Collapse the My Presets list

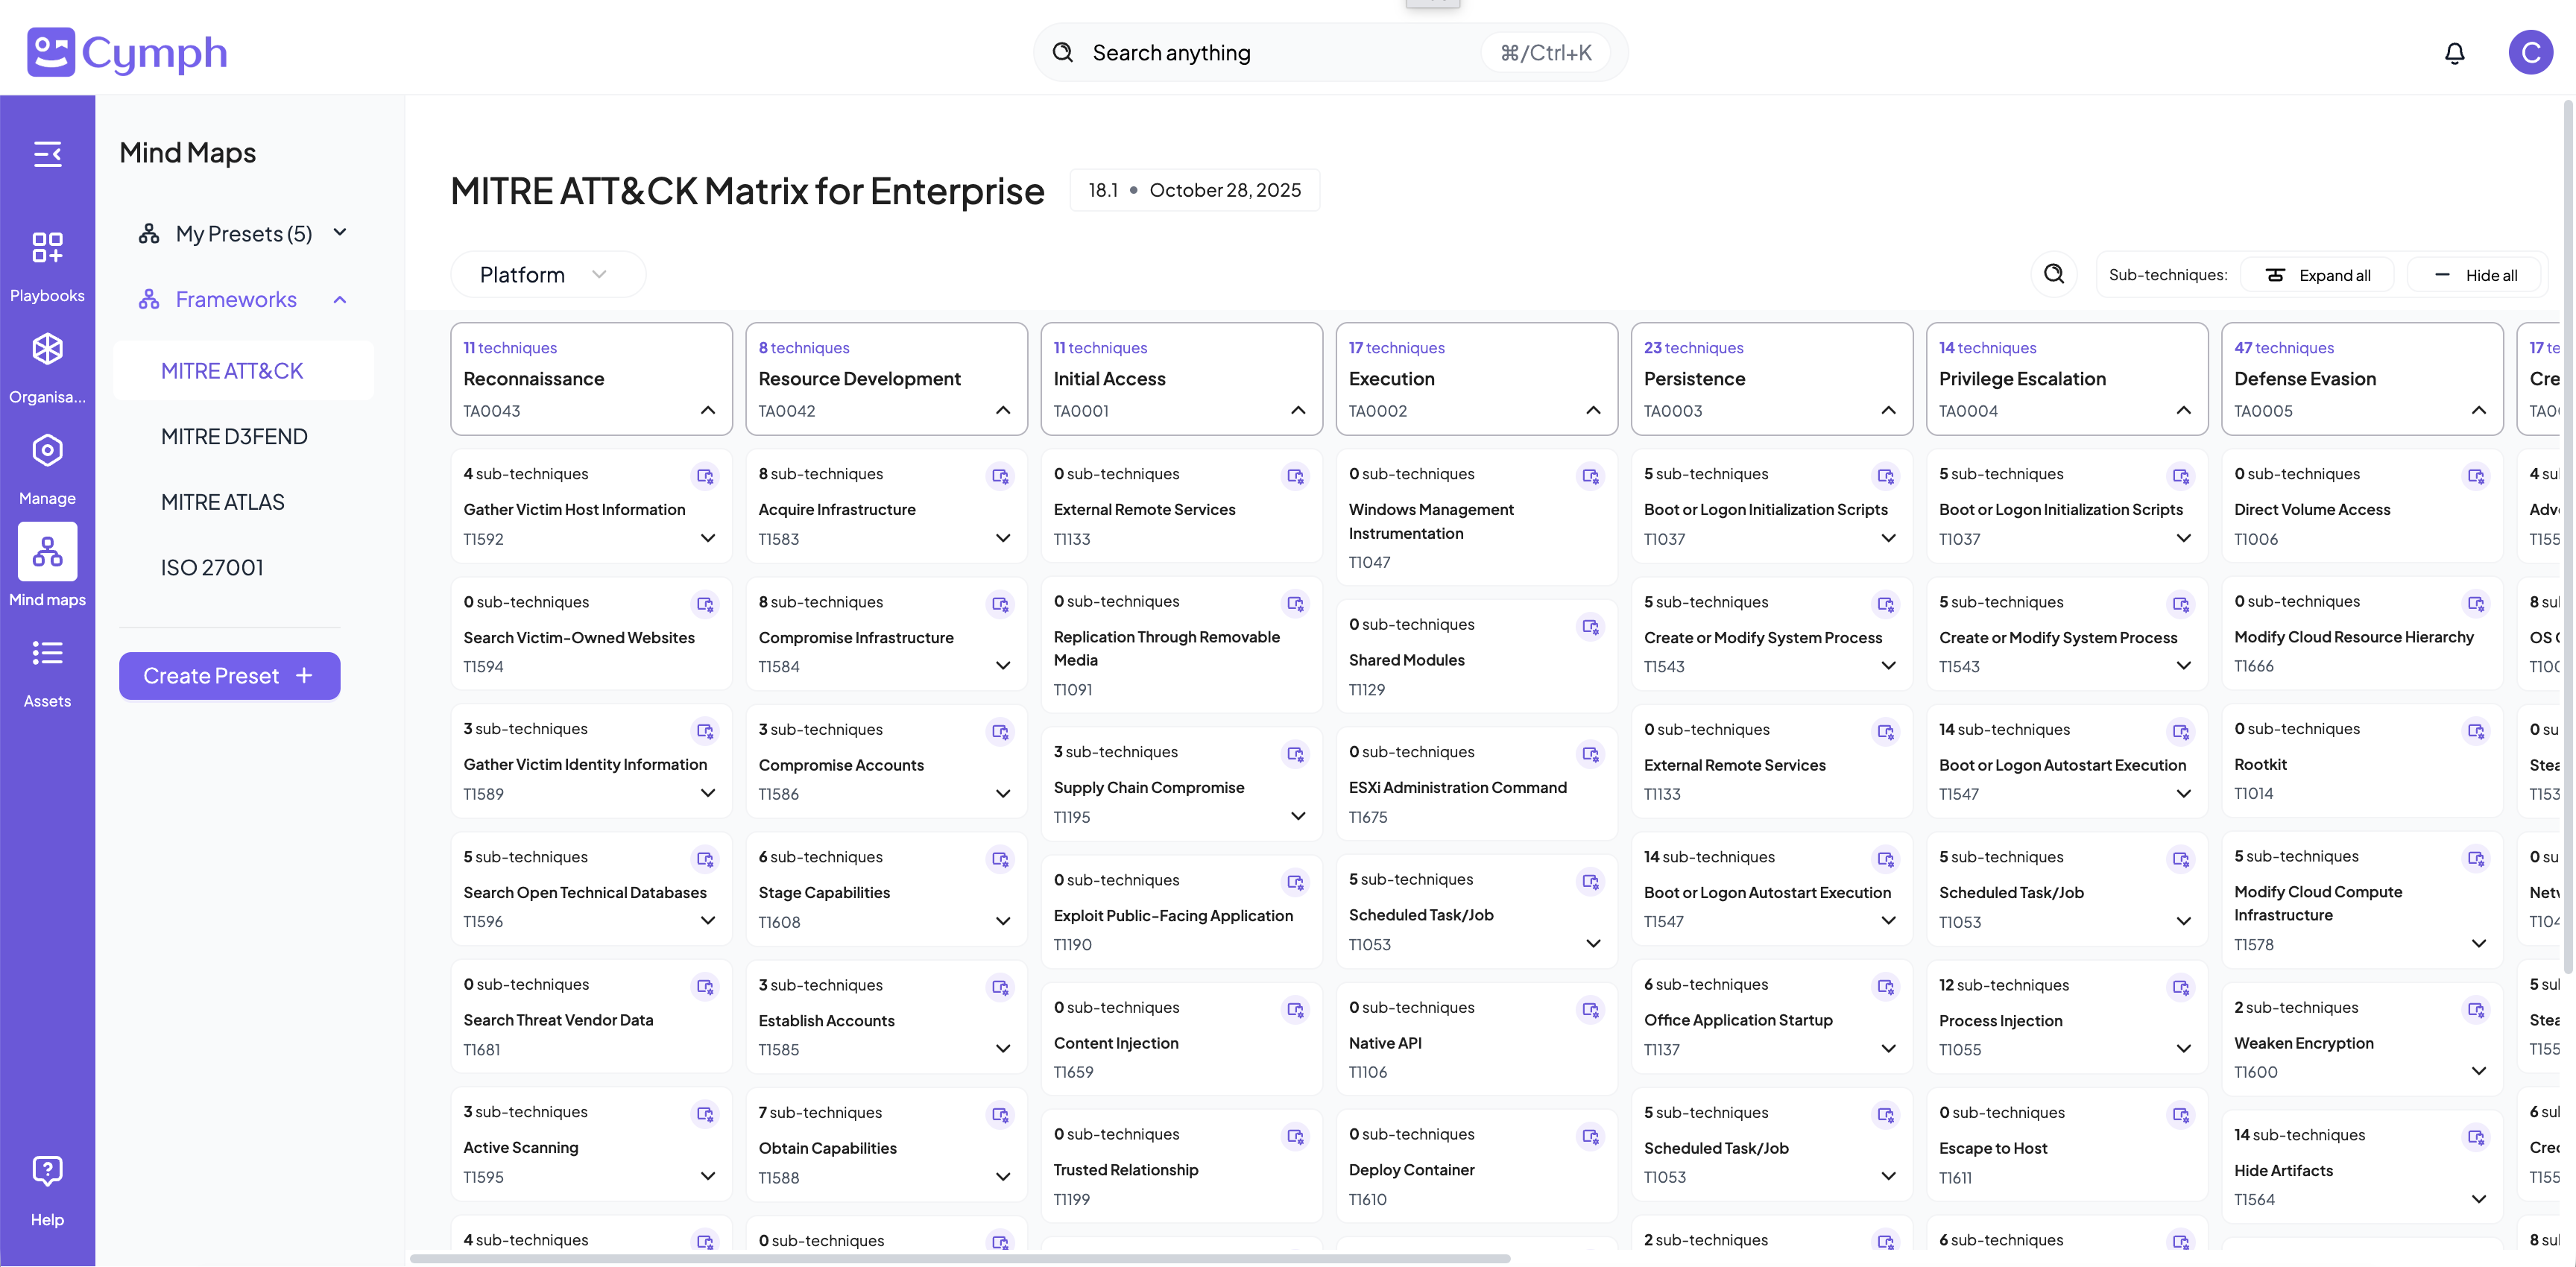point(340,232)
